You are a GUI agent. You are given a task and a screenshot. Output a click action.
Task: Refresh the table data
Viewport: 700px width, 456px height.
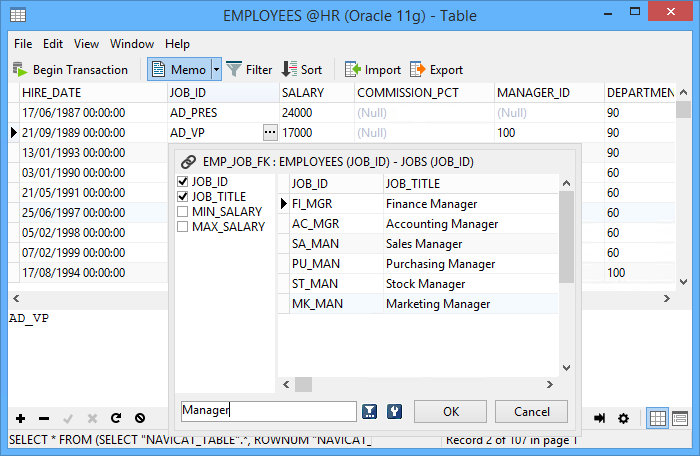[x=116, y=418]
